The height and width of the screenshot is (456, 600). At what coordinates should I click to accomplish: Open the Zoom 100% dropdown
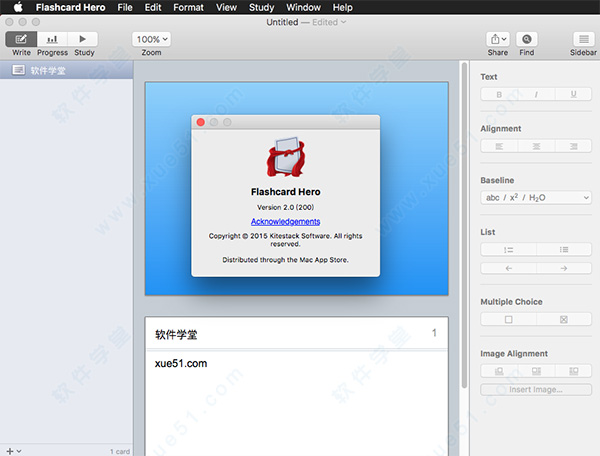click(152, 39)
